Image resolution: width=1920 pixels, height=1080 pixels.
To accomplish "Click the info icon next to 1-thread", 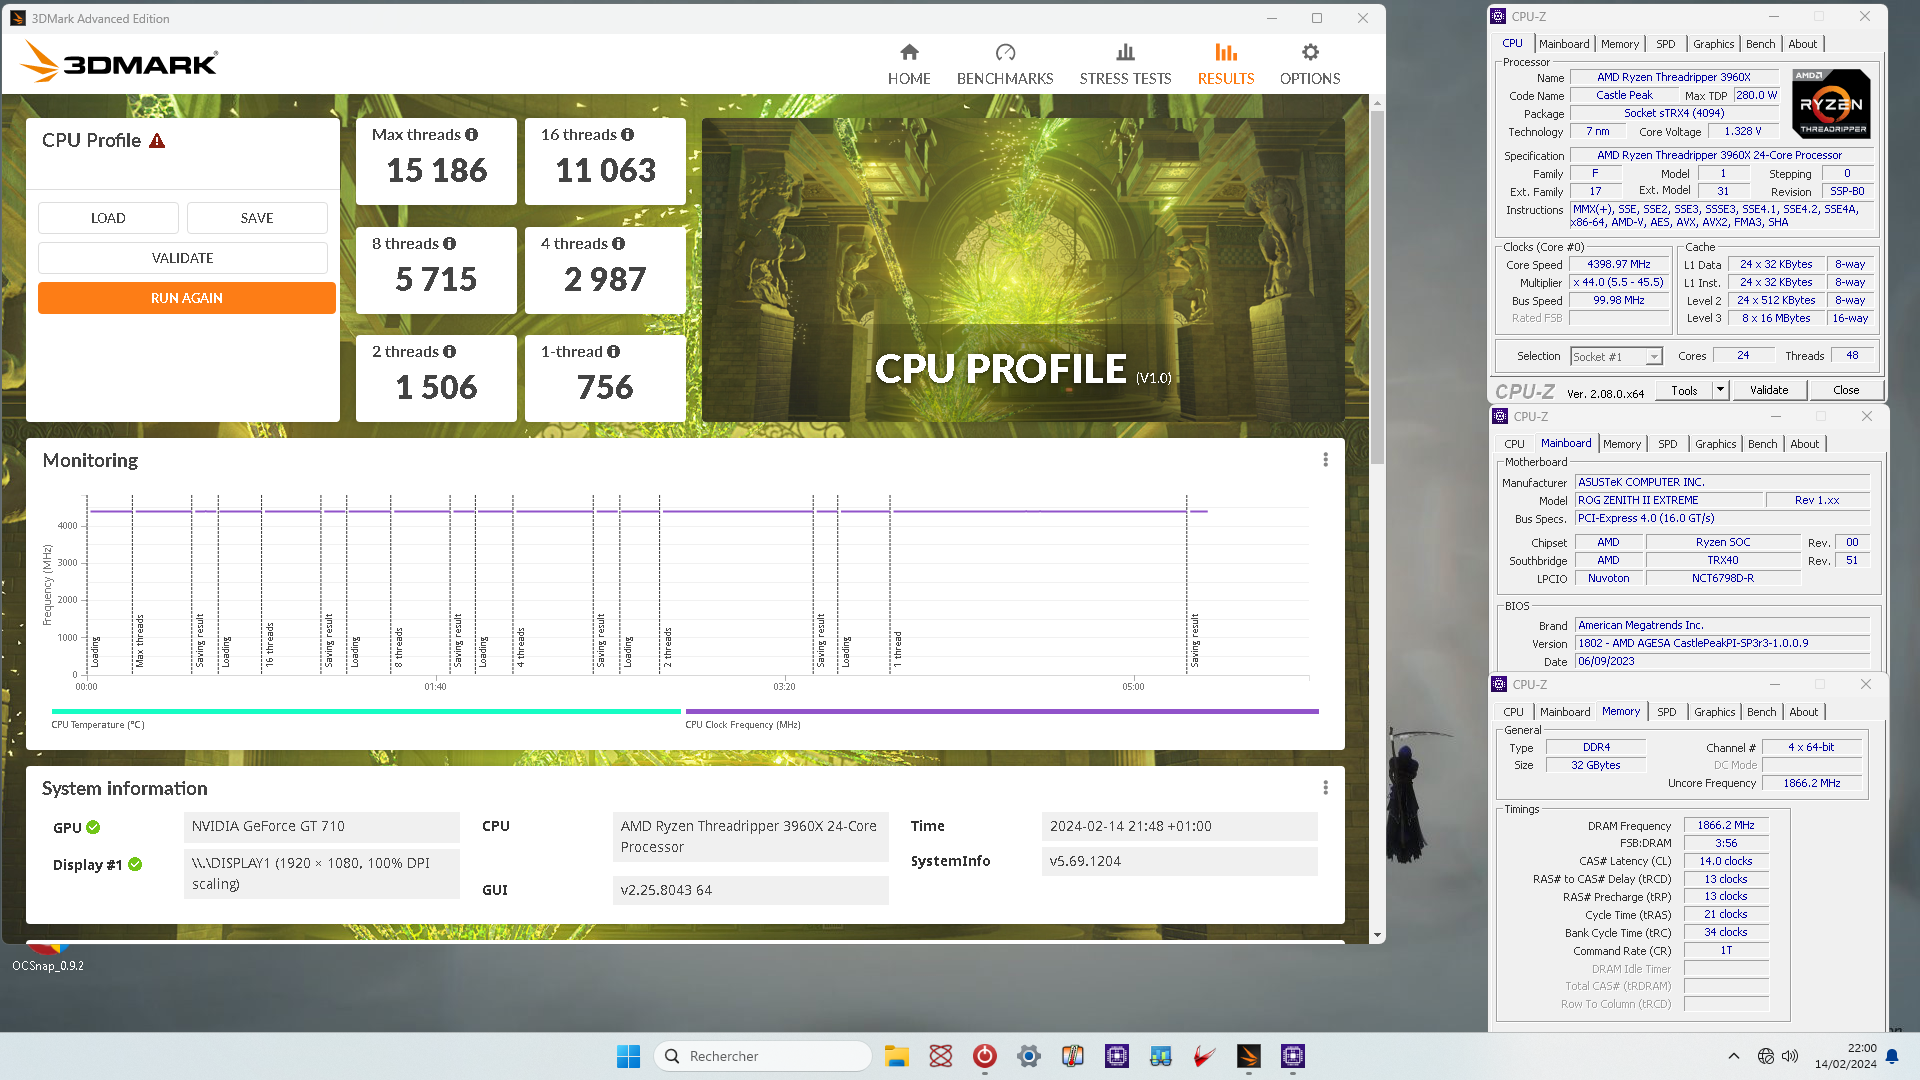I will (613, 352).
